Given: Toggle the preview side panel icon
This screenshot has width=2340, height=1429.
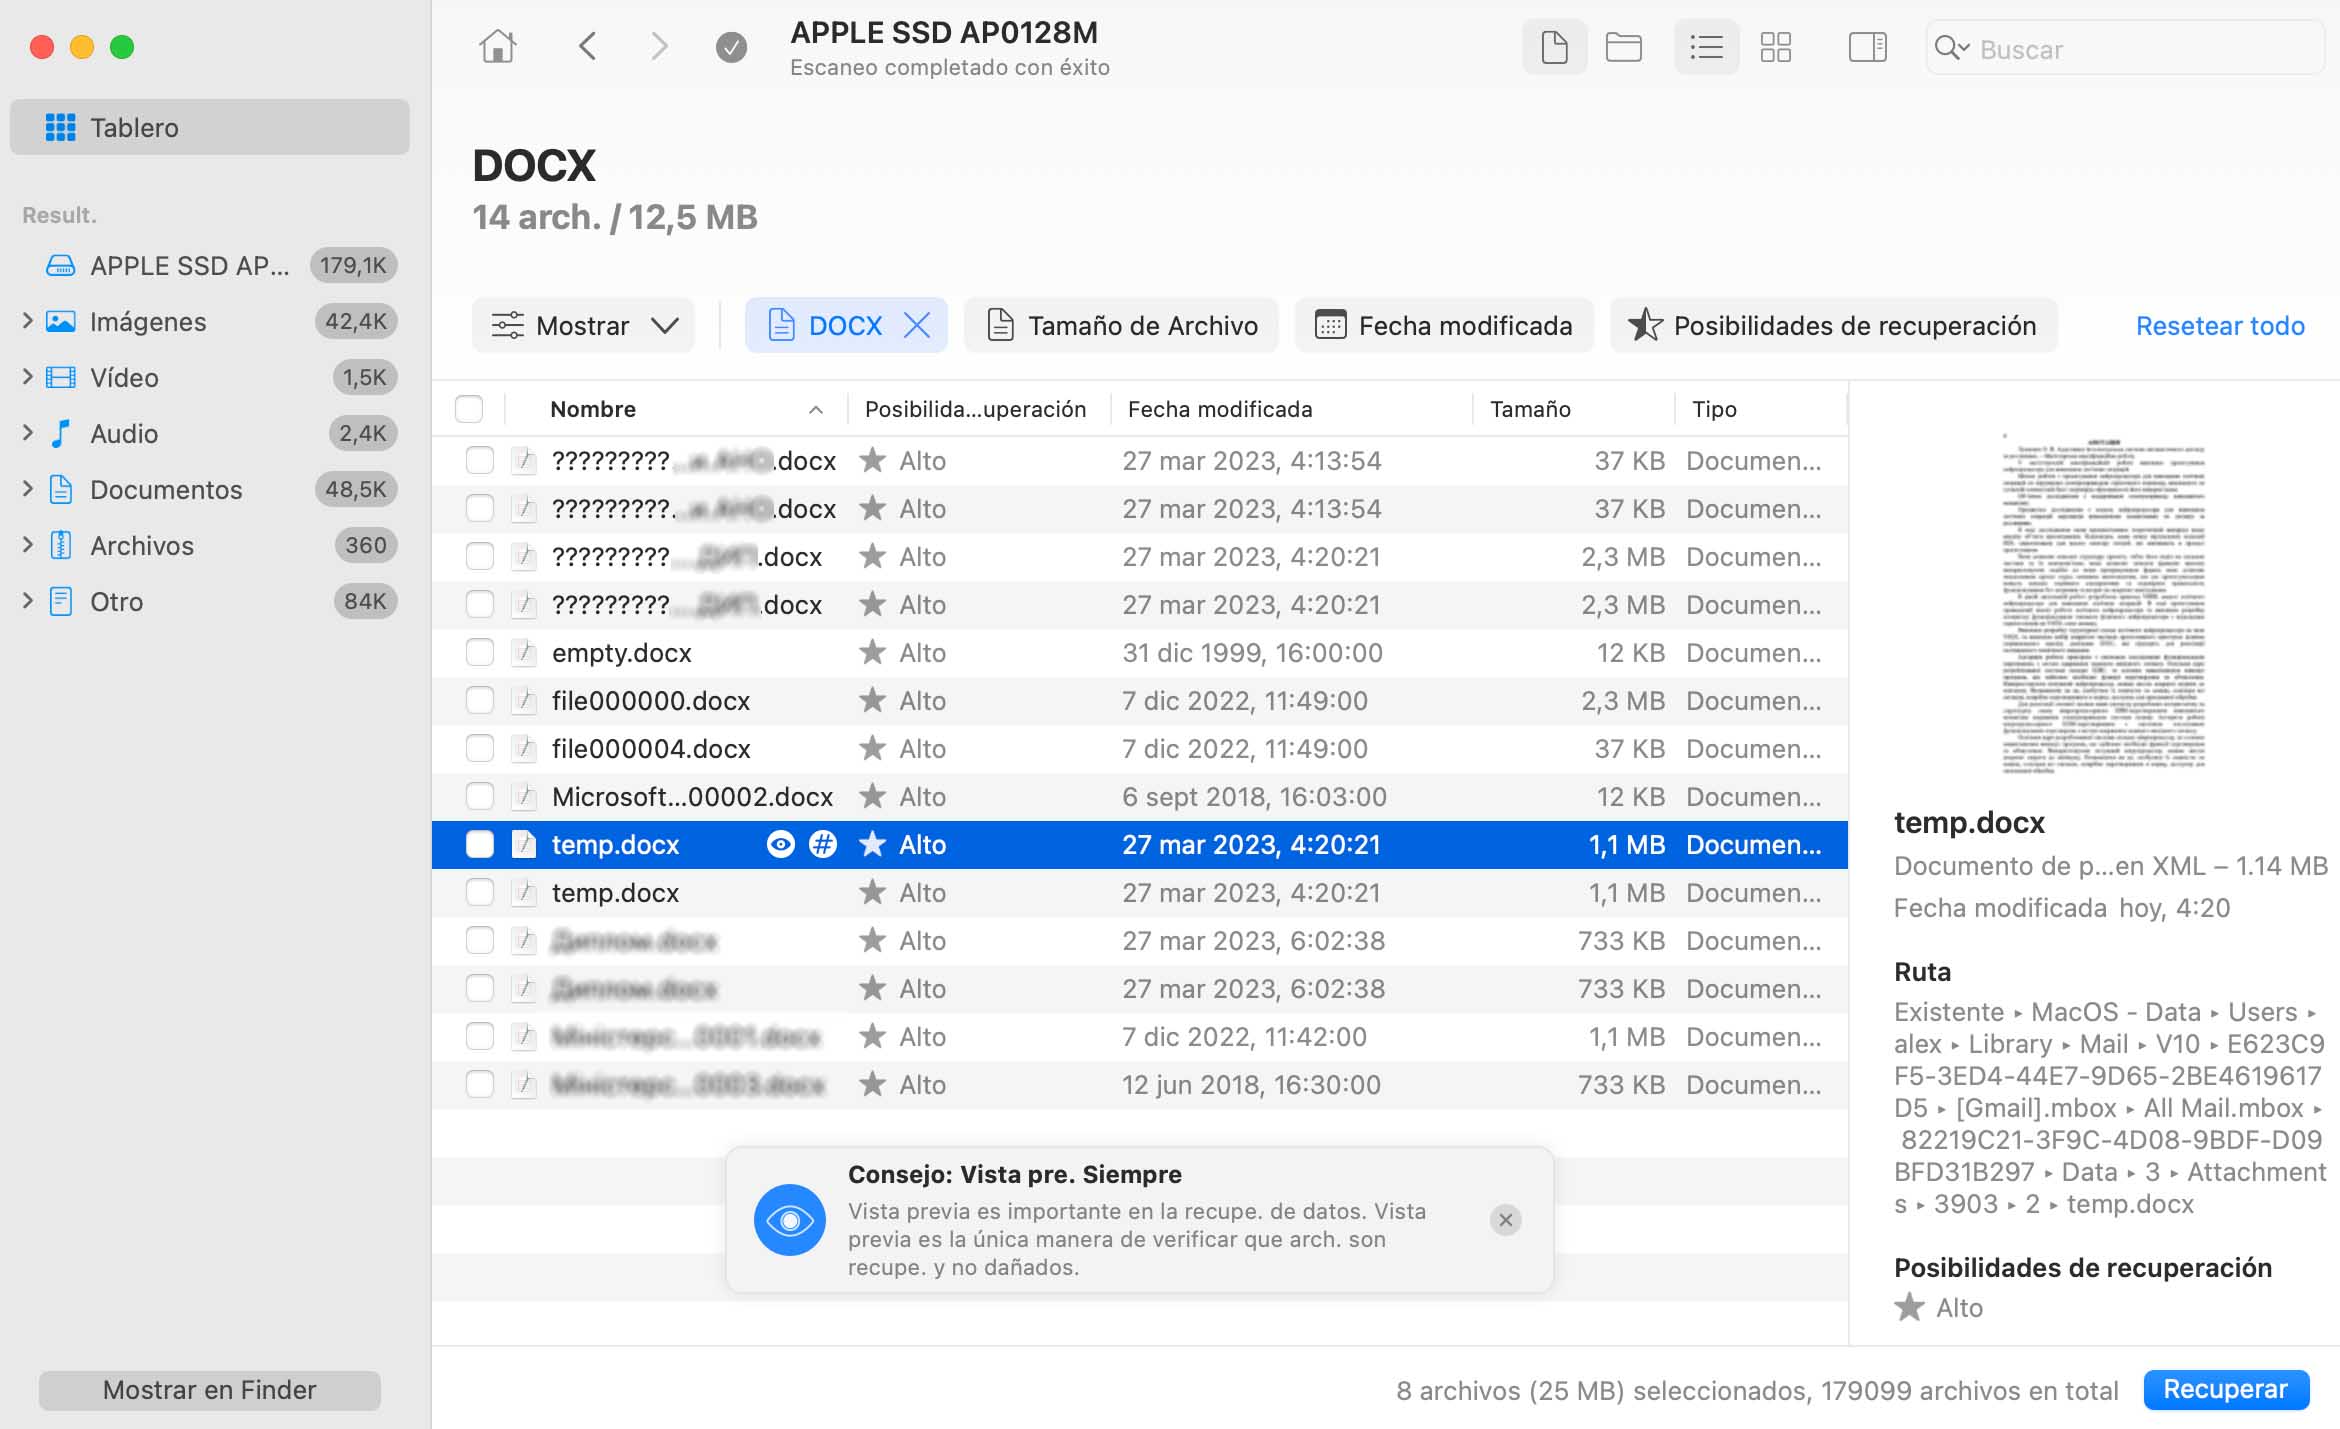Looking at the screenshot, I should tap(1867, 47).
